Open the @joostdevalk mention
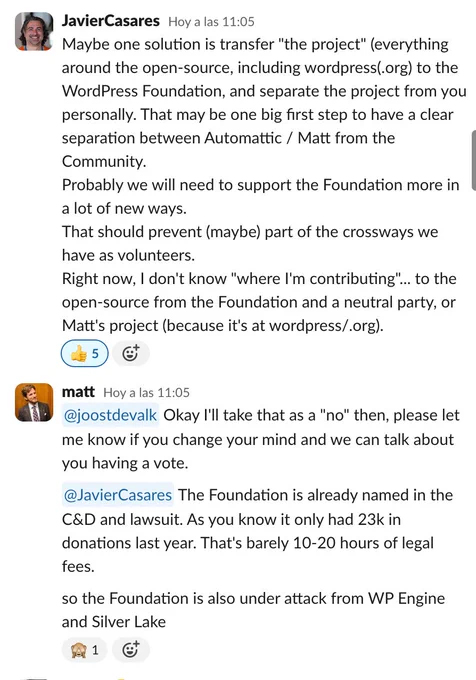Viewport: 476px width, 680px height. (110, 415)
